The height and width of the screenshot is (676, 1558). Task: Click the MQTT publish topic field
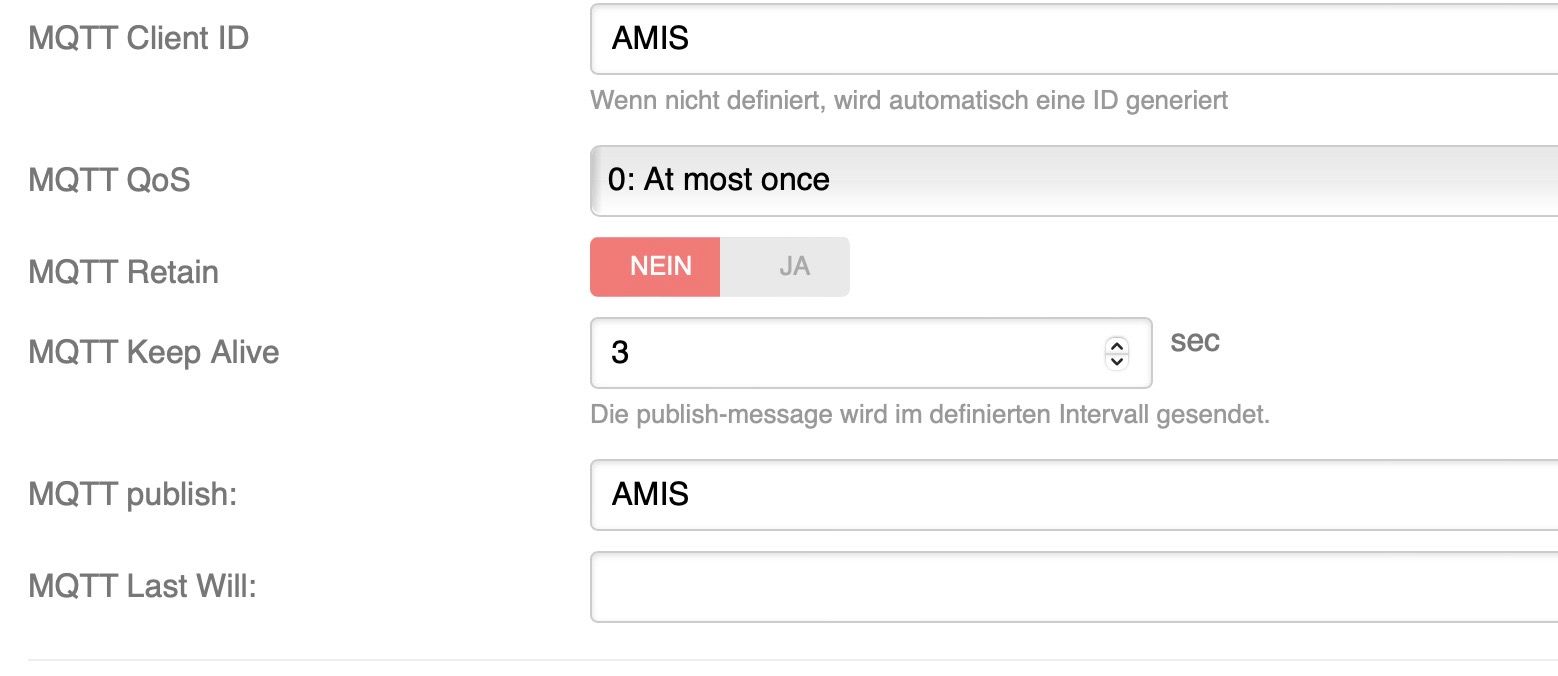point(1070,494)
